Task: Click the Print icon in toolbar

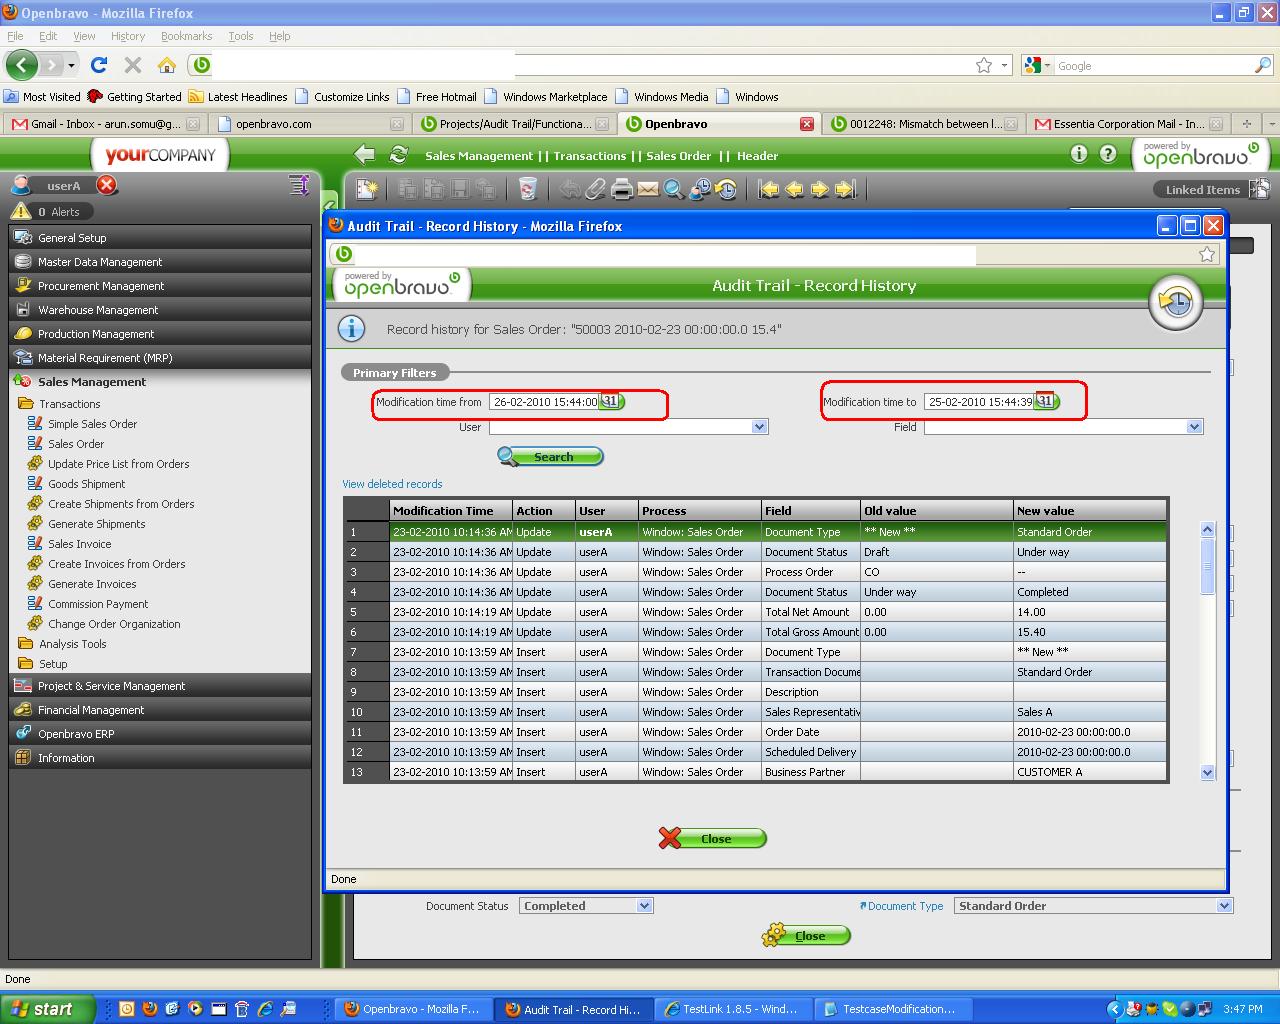Action: pos(622,189)
